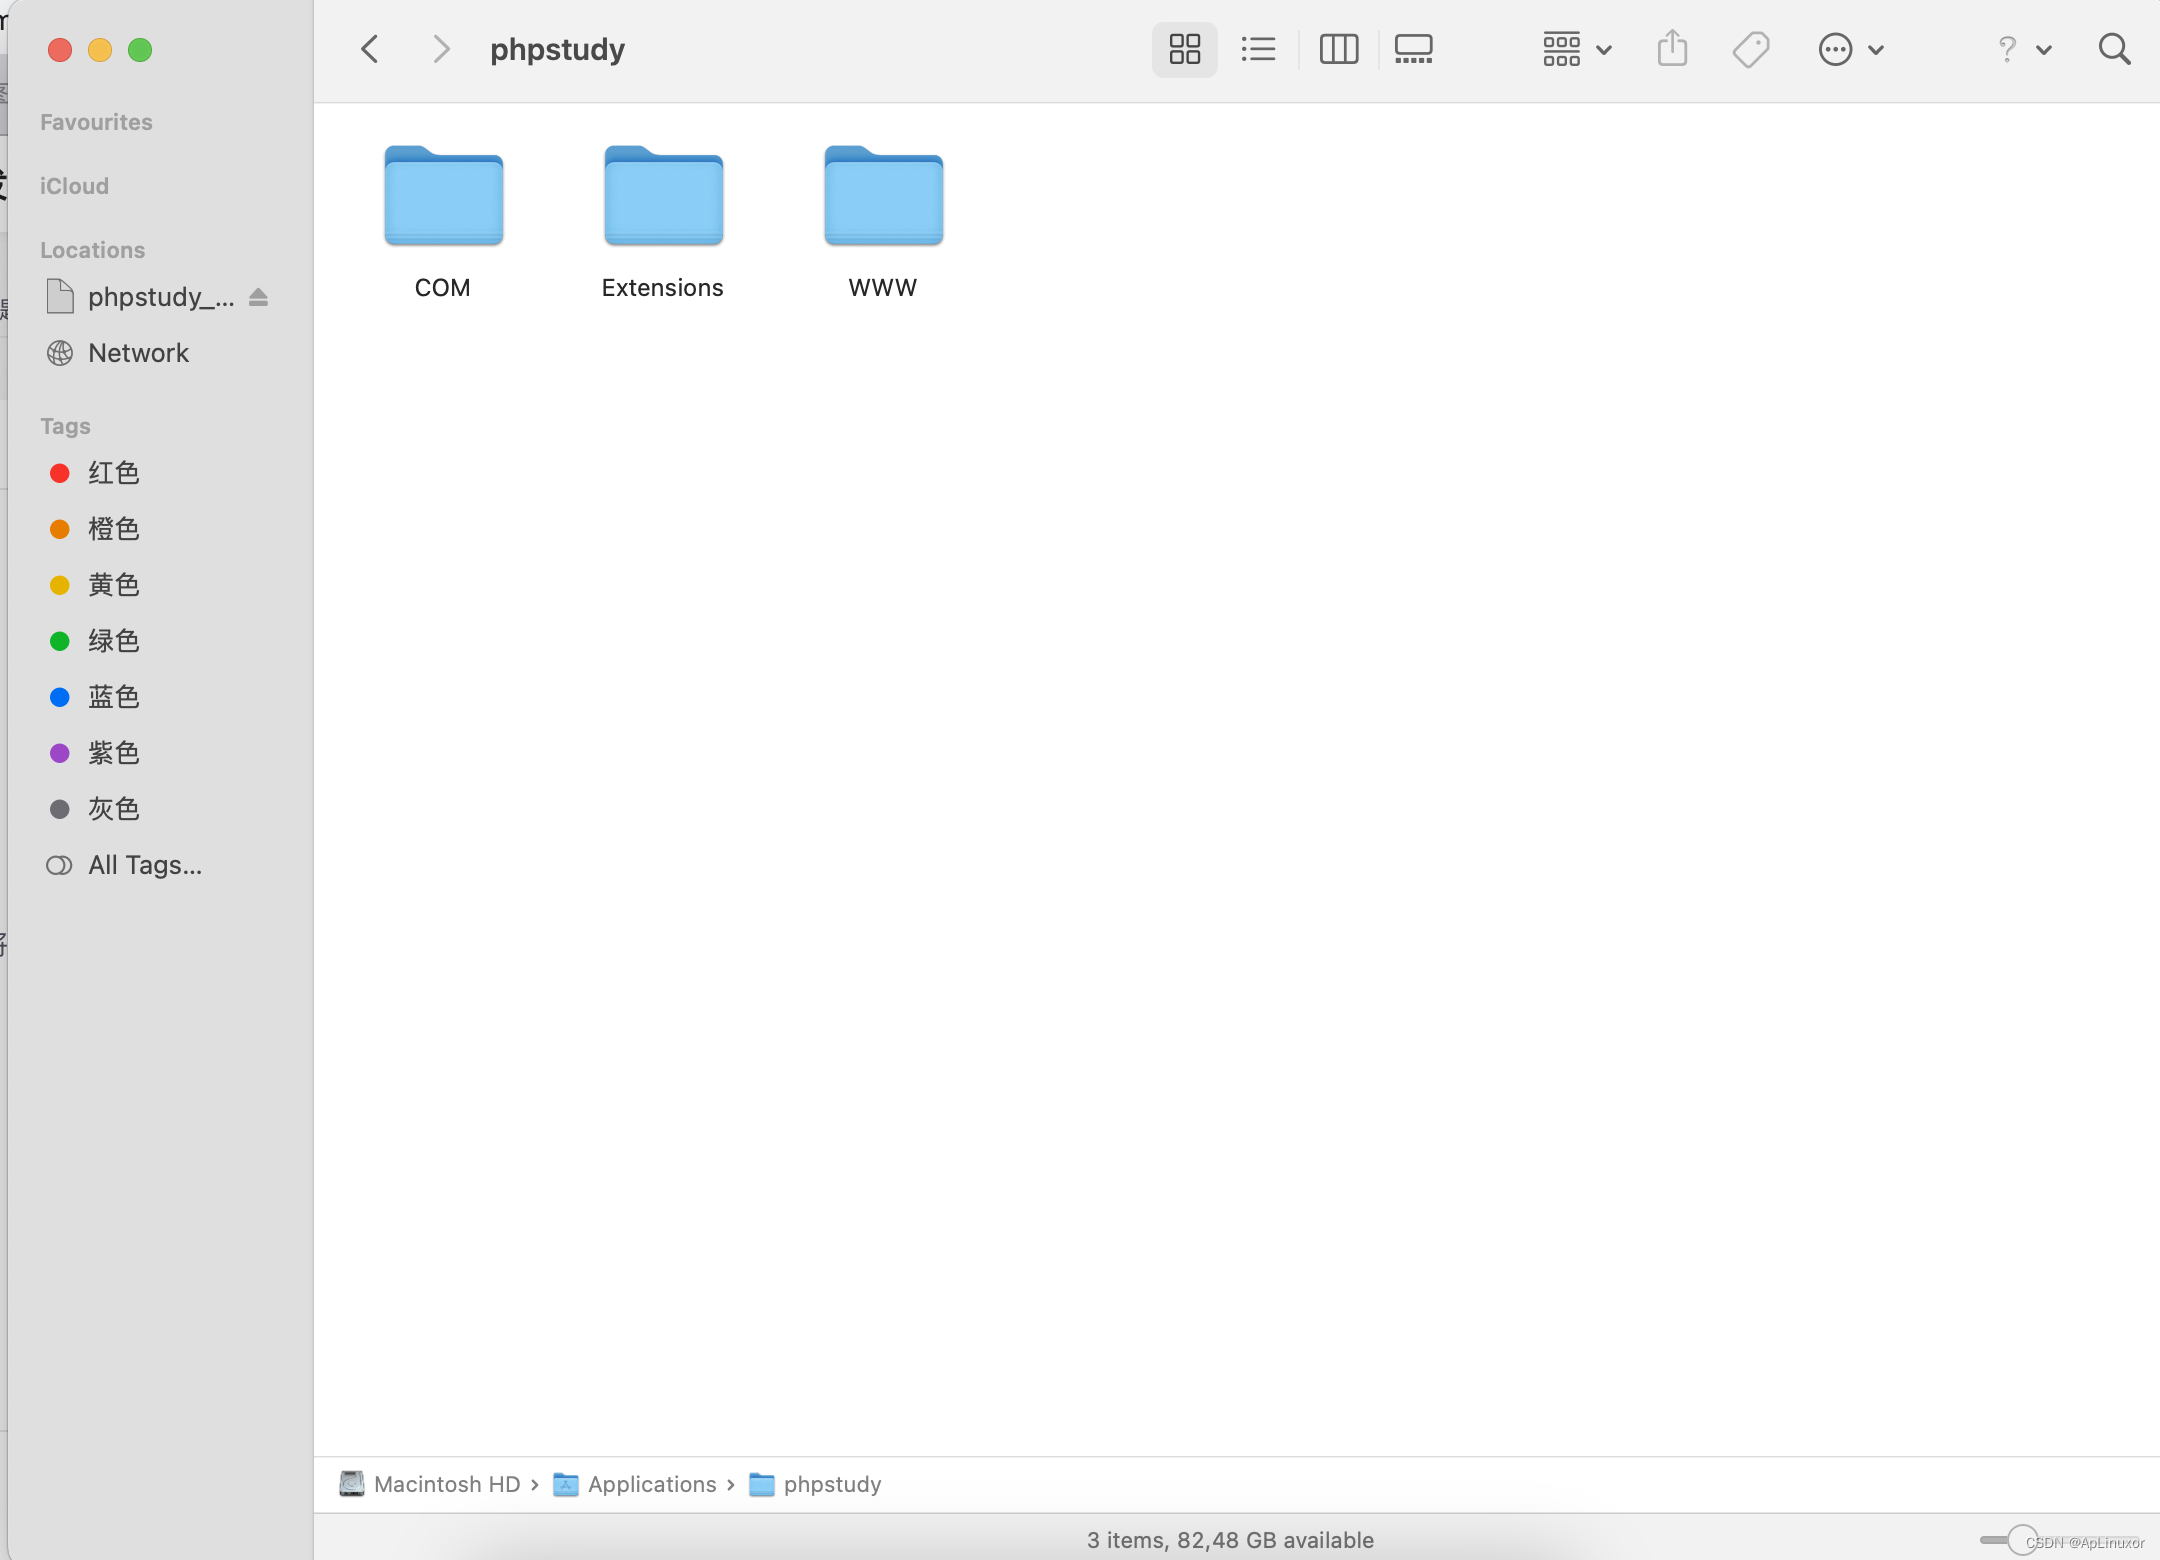Click the icon size slider

2022,1539
